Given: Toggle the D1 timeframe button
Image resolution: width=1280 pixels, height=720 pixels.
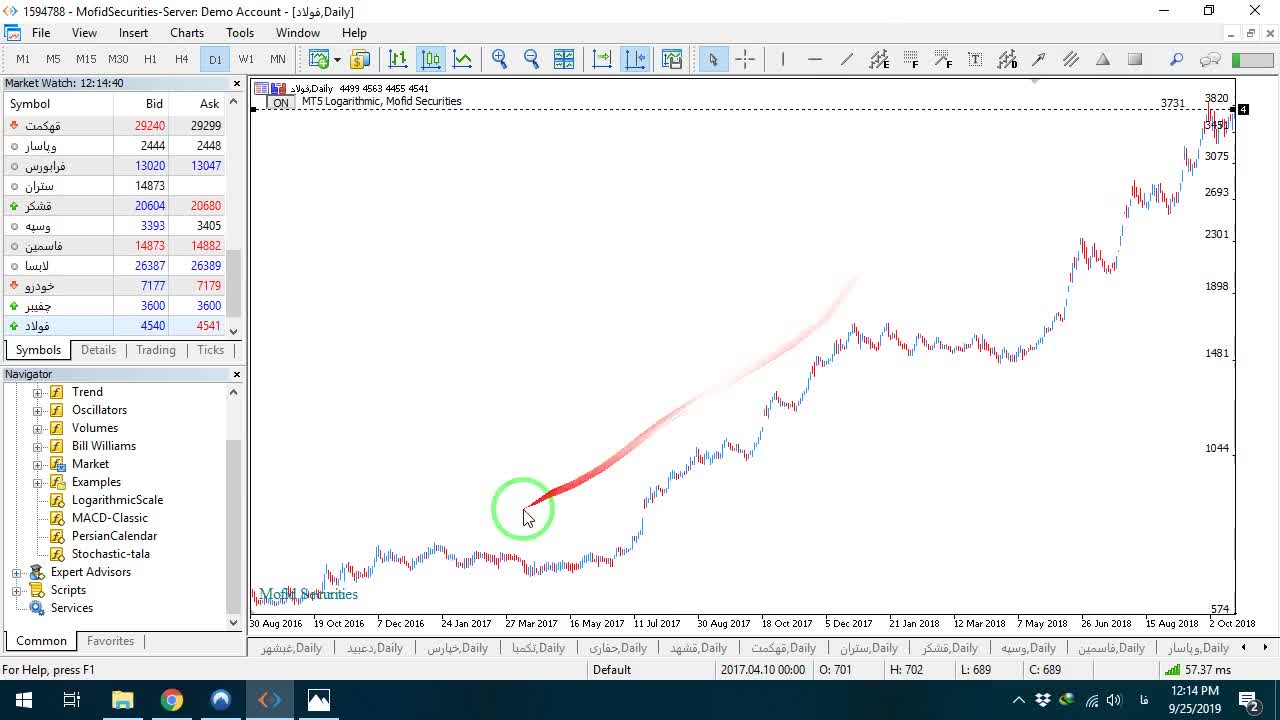Looking at the screenshot, I should pos(215,59).
